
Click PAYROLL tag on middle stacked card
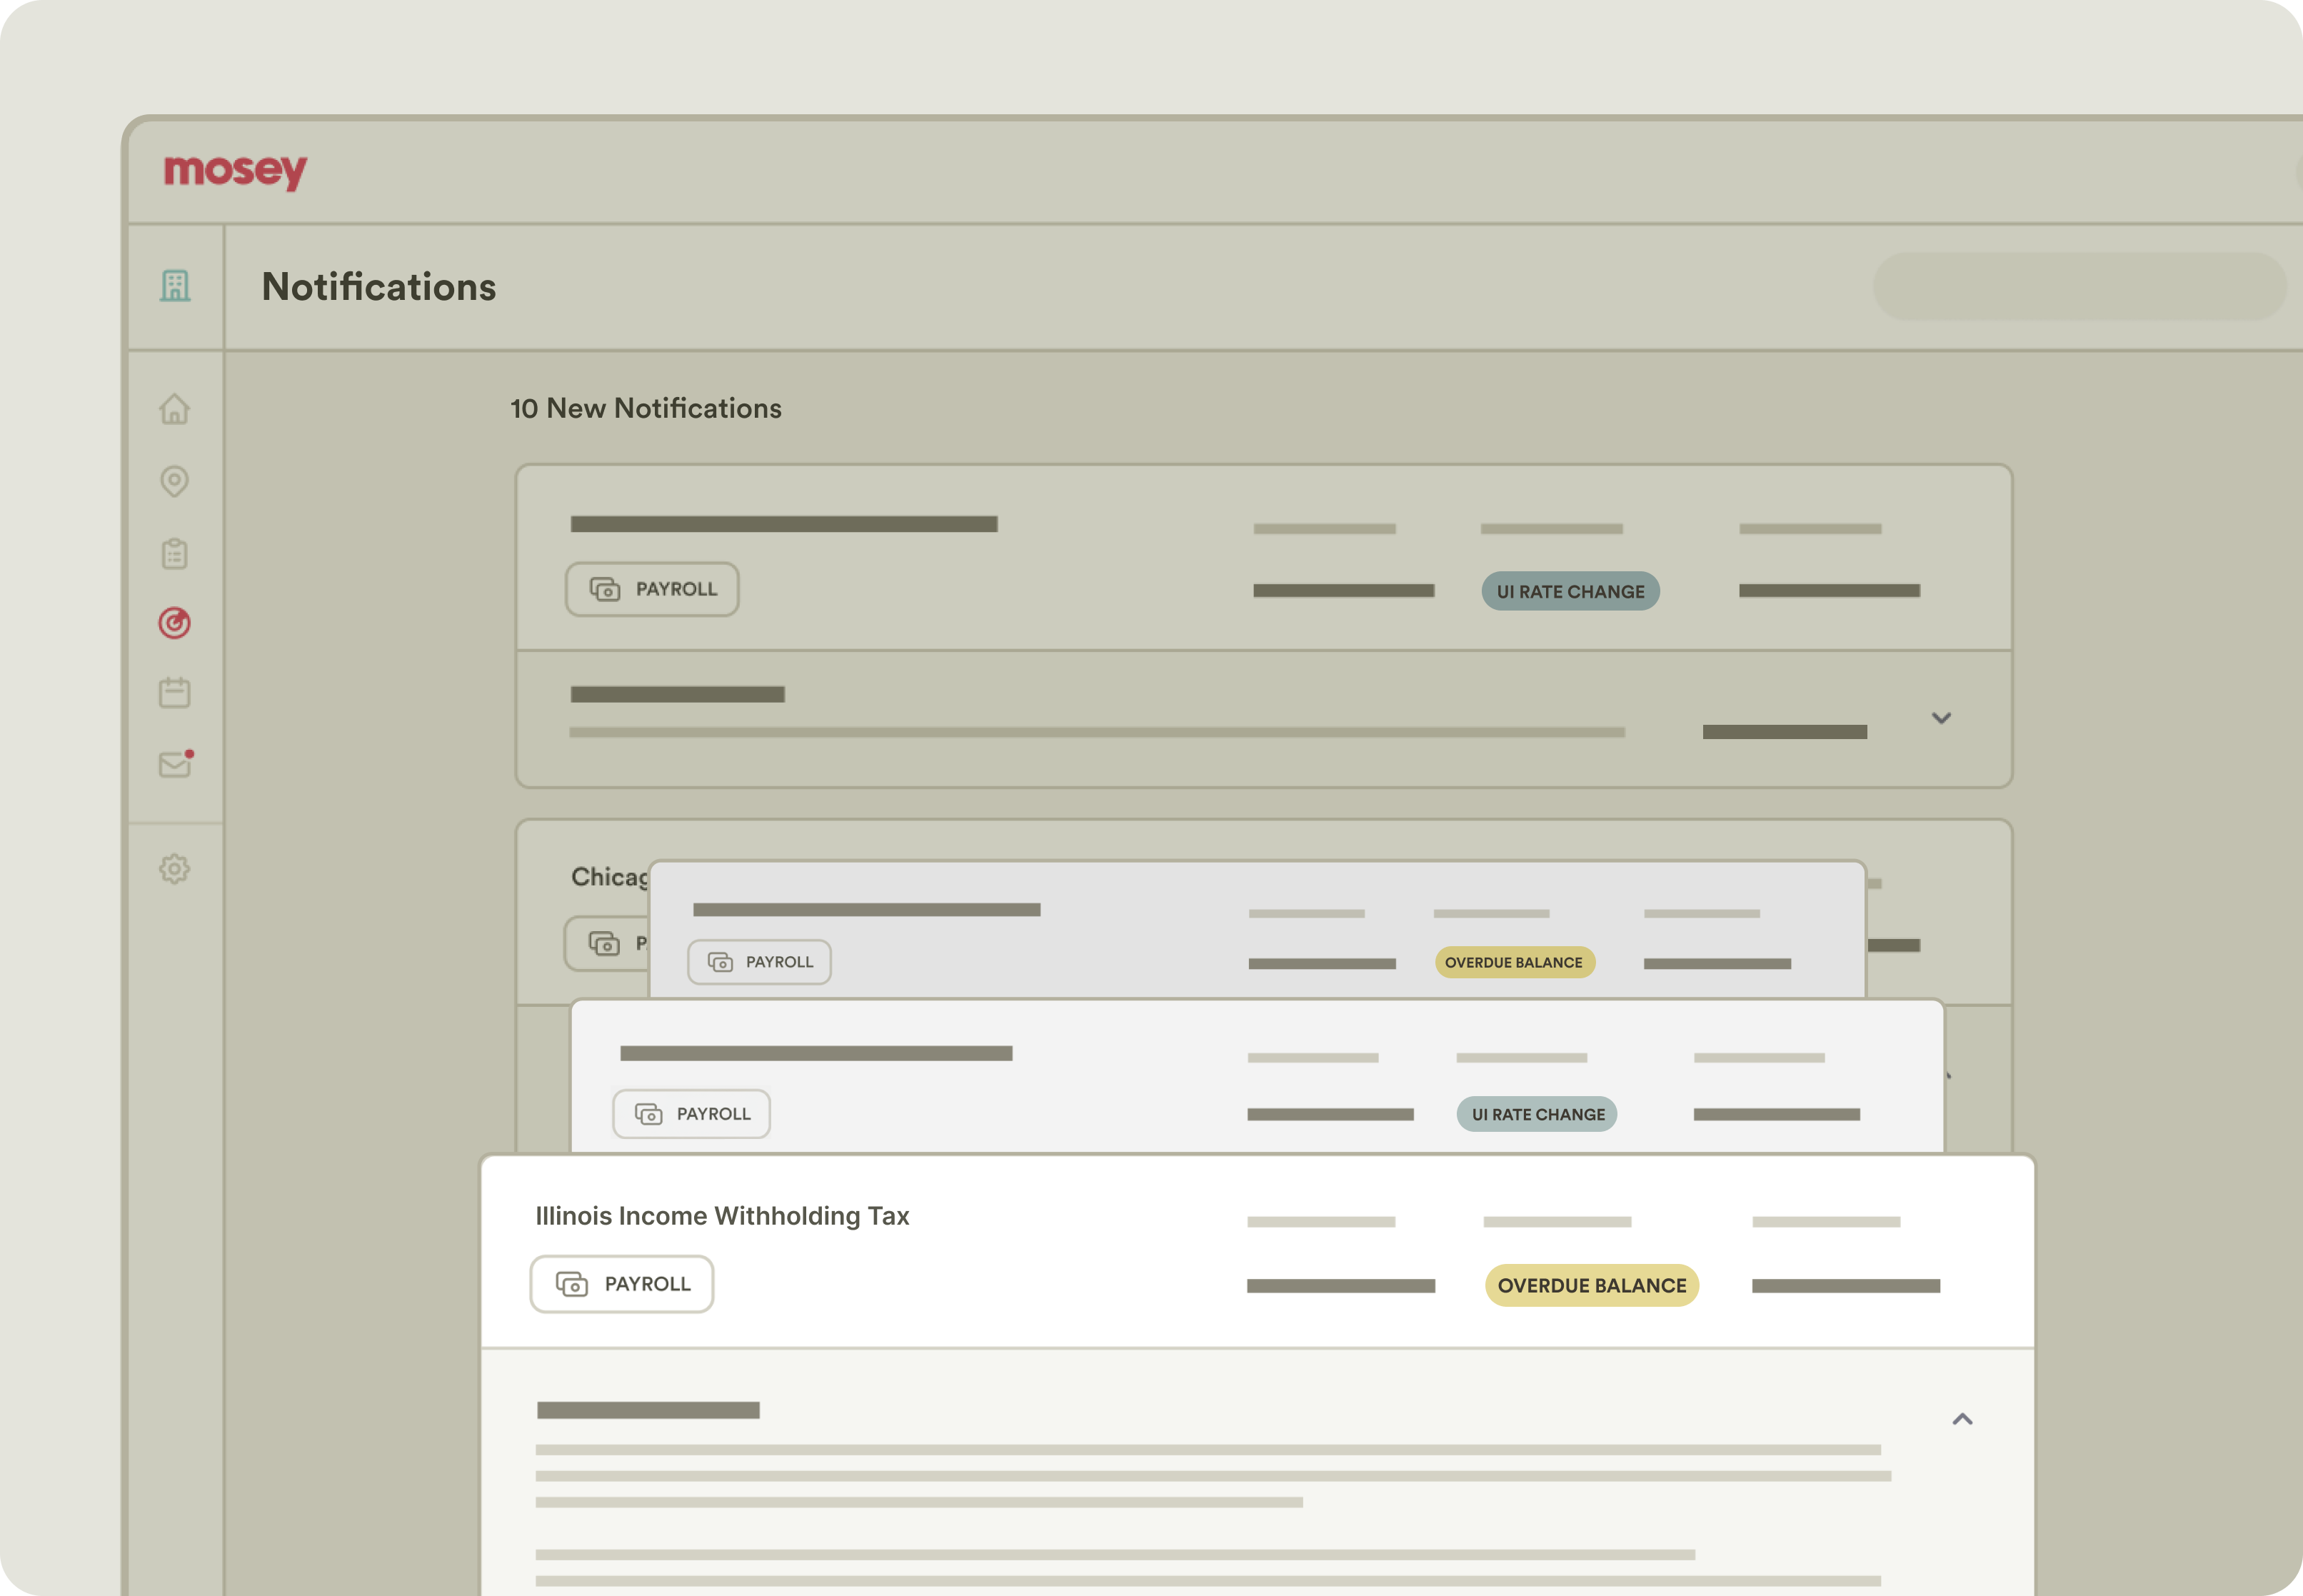(x=692, y=1114)
